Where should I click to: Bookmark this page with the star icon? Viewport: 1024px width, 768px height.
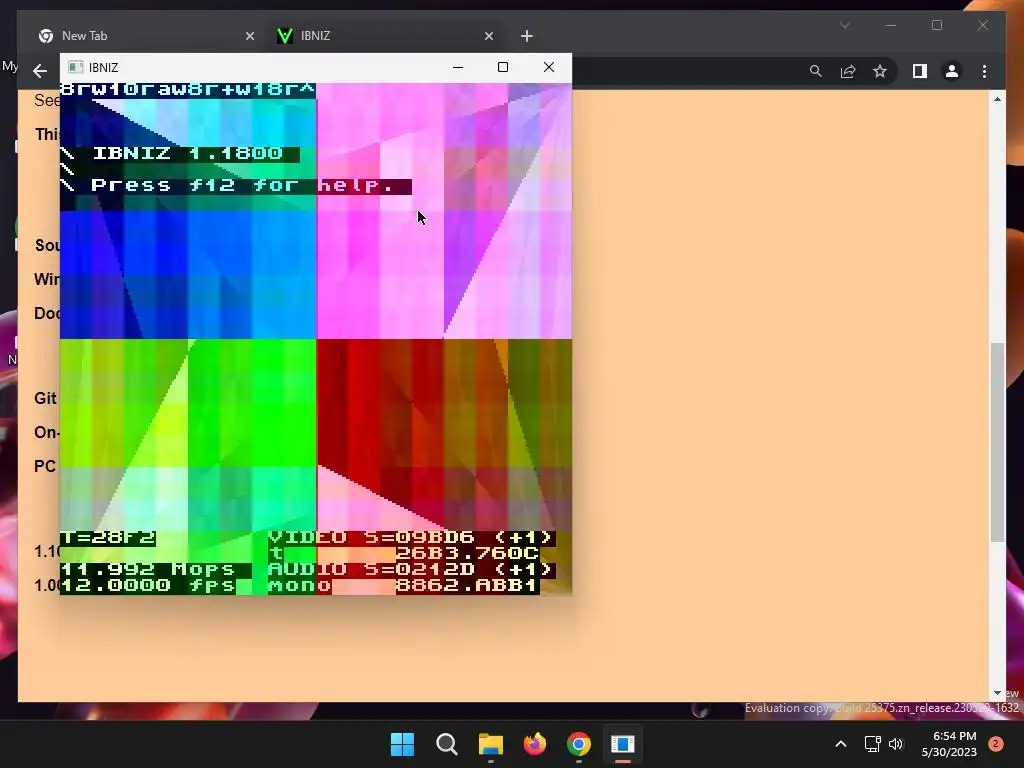(x=880, y=71)
